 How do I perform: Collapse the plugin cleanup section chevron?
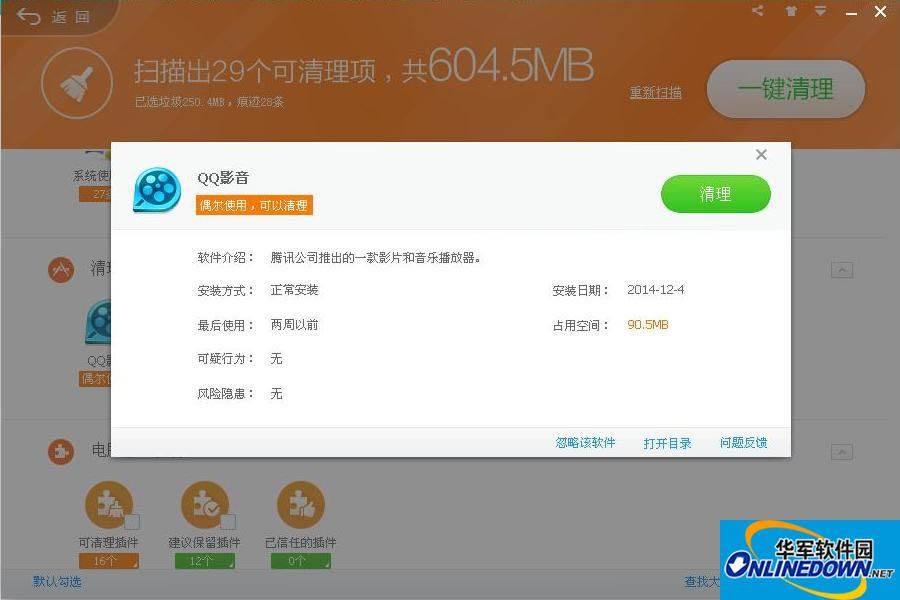coord(842,452)
